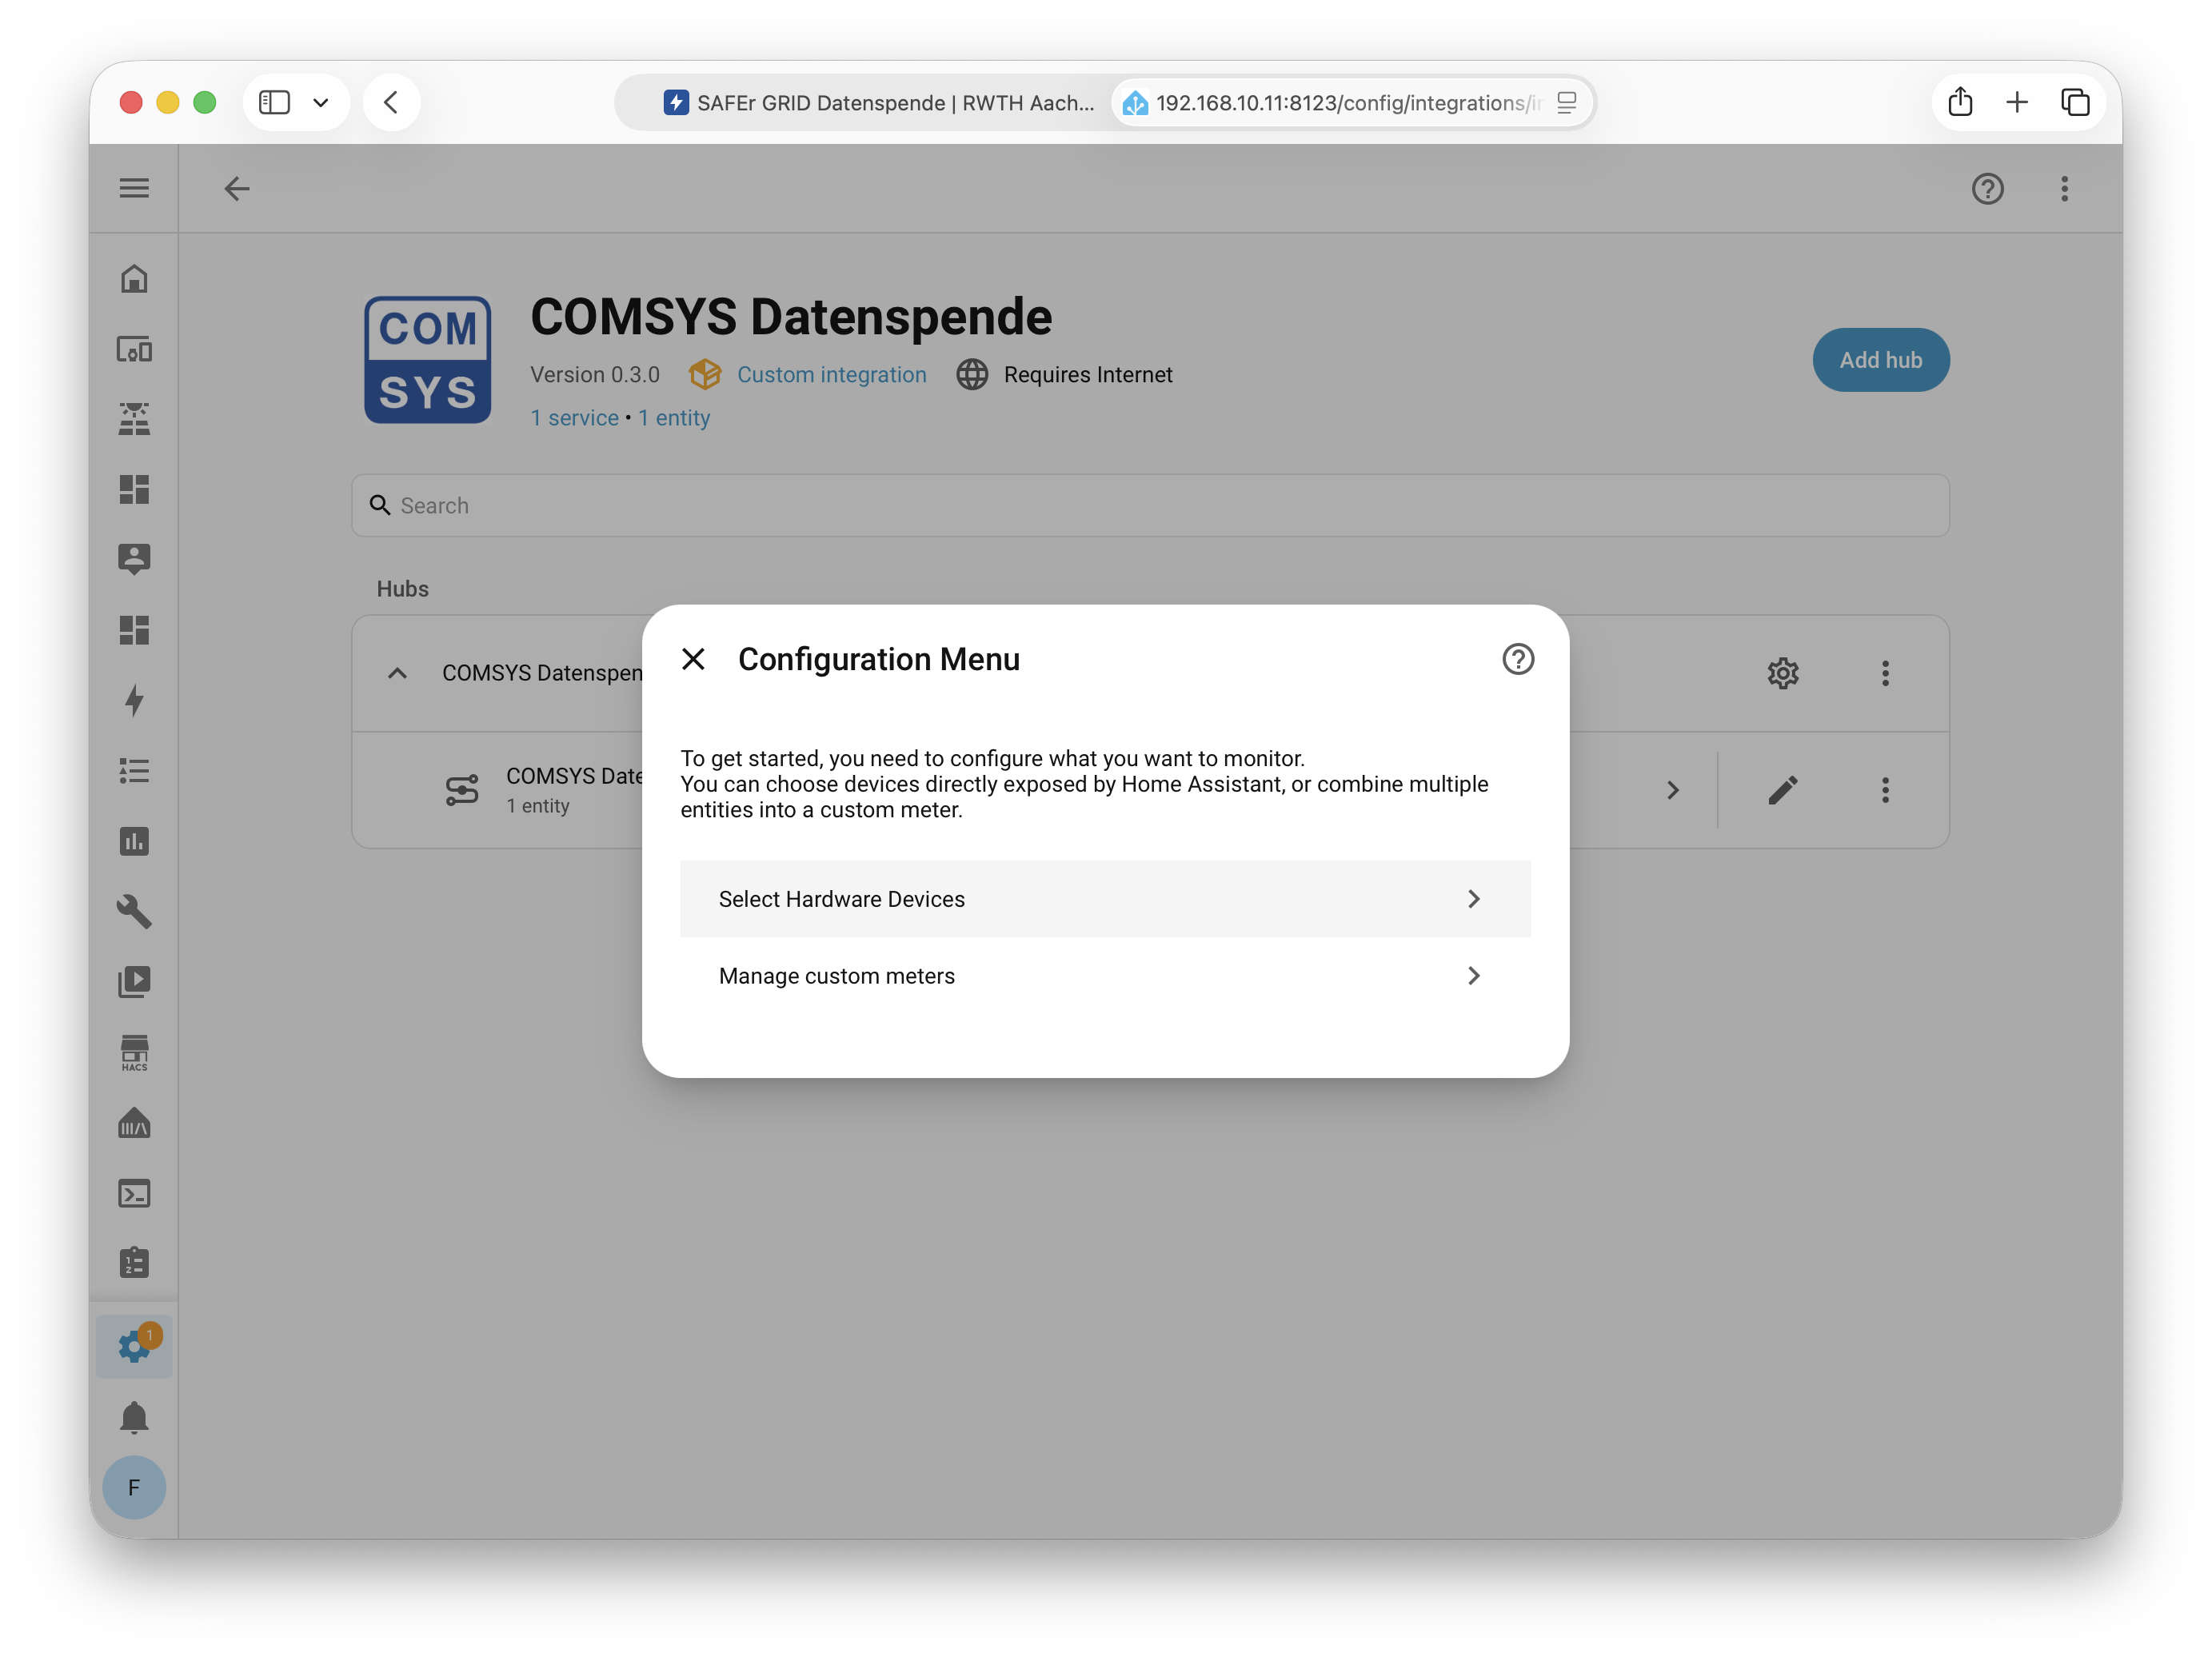
Task: Open the COMSYS Date 1 entity row chevron
Action: (x=1672, y=790)
